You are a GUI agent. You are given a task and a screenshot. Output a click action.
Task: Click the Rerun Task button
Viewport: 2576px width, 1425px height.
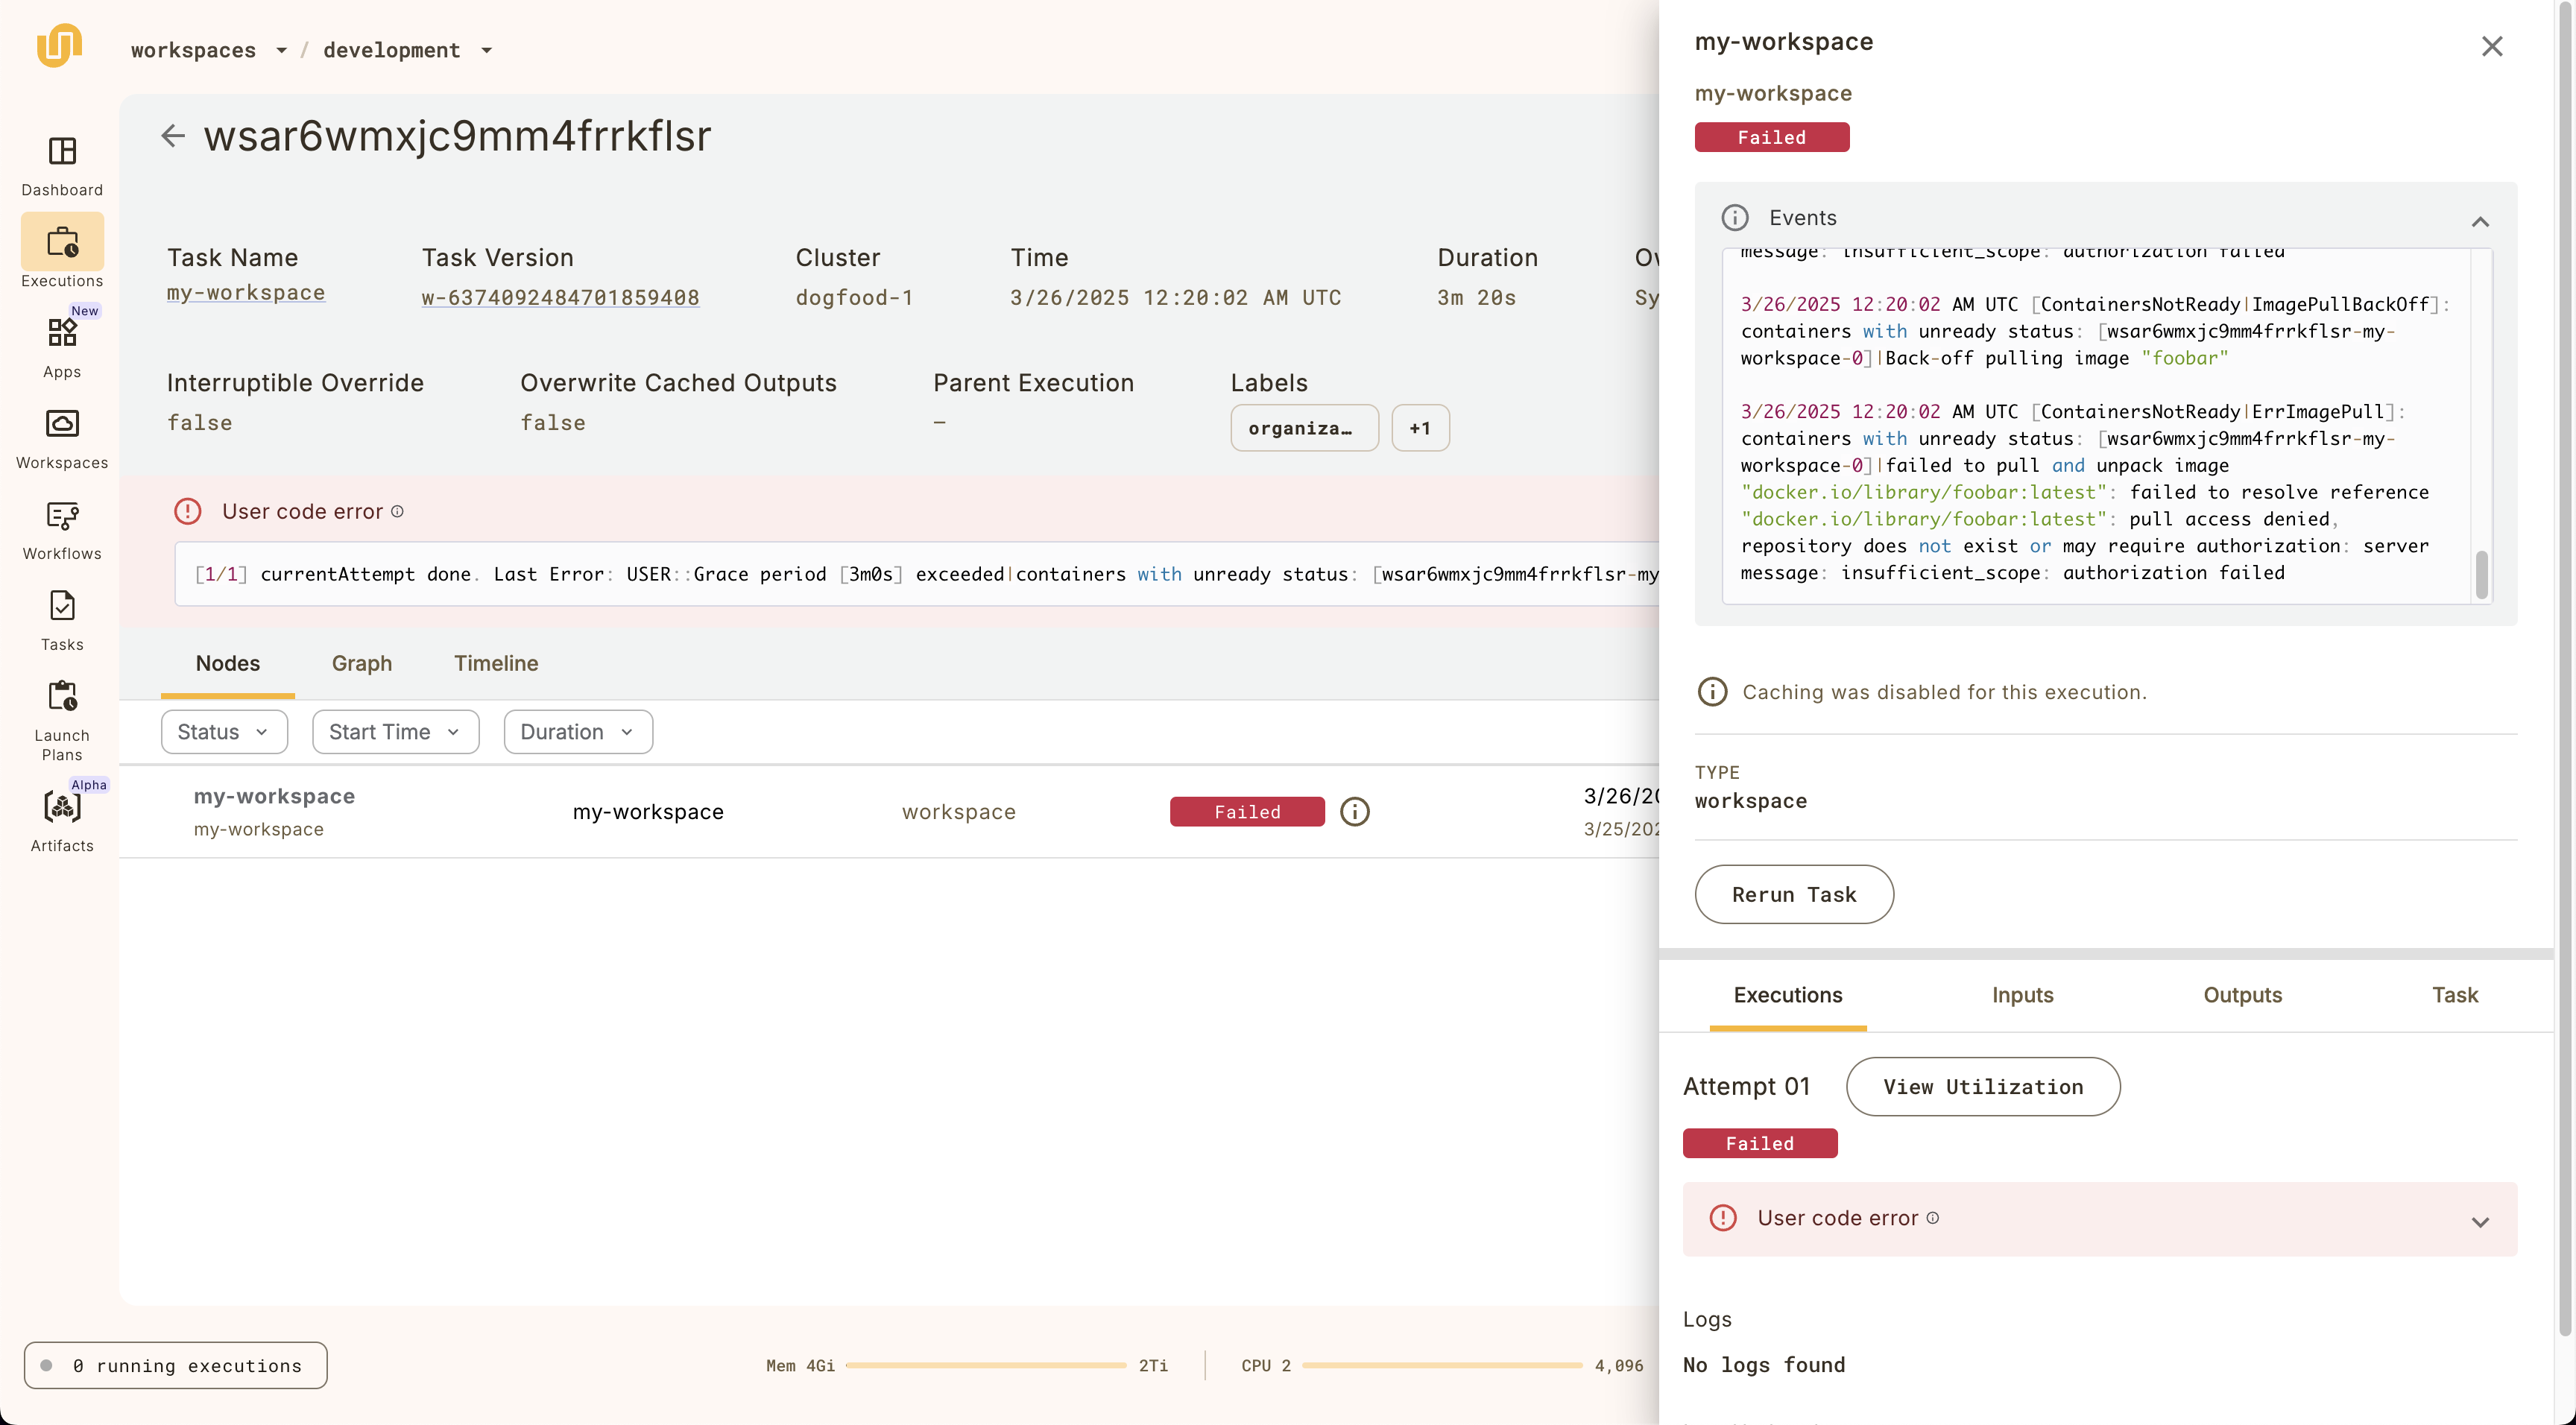tap(1793, 894)
